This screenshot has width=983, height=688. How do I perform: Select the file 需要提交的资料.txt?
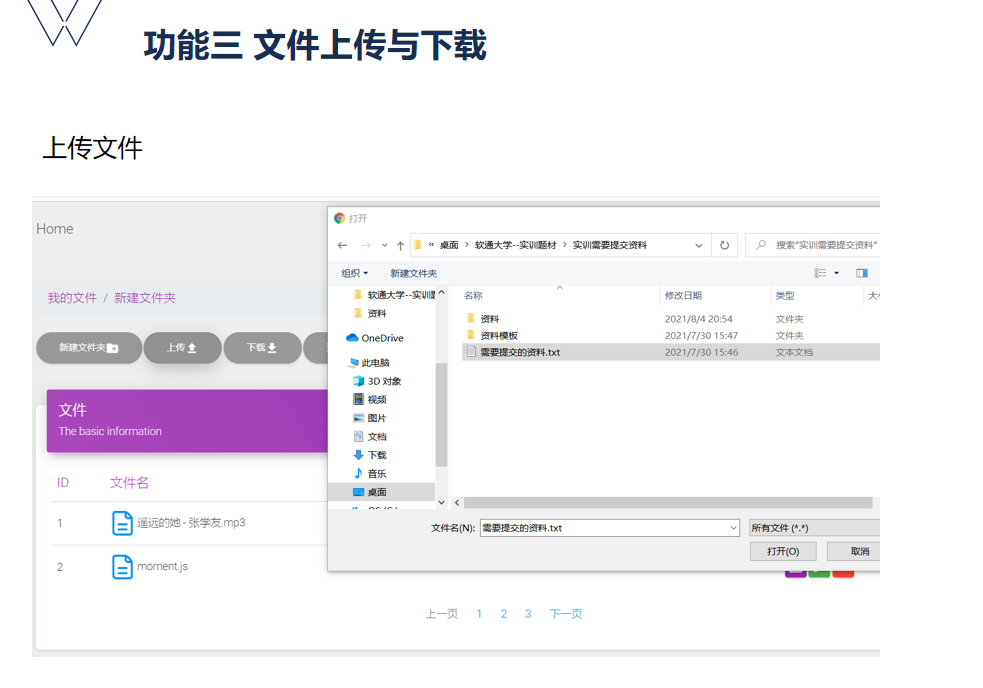point(671,352)
